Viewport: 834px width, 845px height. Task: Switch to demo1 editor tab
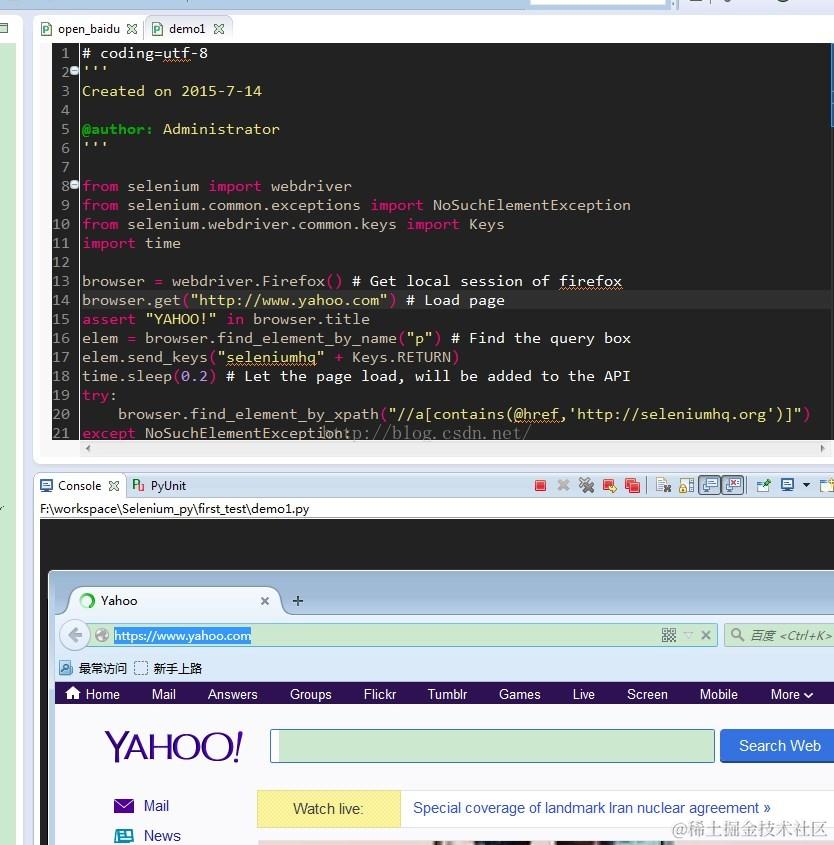coord(187,29)
